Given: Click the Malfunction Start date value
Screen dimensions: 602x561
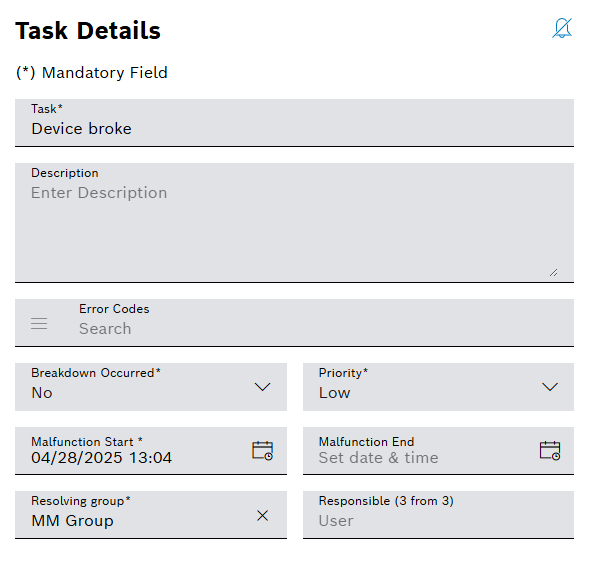Looking at the screenshot, I should pos(101,458).
